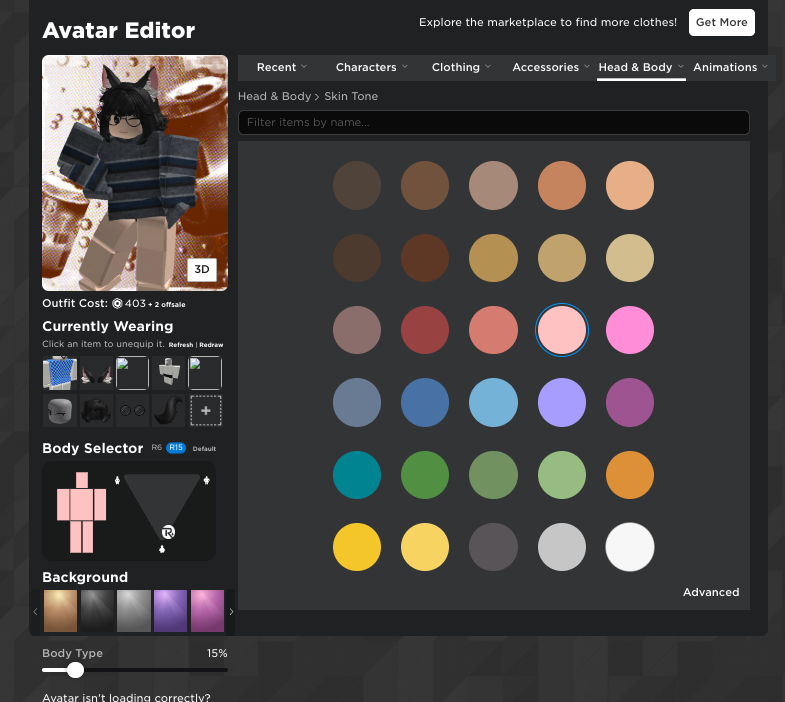Screen dimensions: 785x702
Task: Select the bright yellow skin tone
Action: pyautogui.click(x=357, y=547)
